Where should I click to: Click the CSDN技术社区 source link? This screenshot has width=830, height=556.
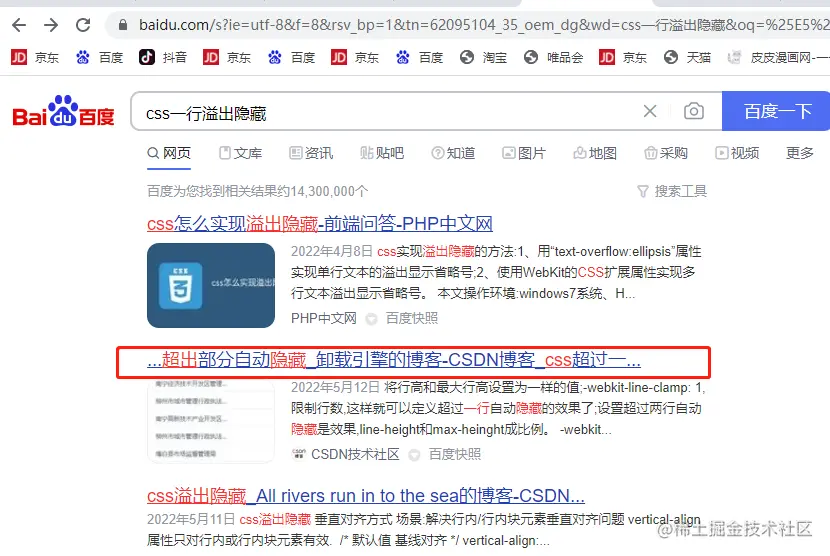355,454
